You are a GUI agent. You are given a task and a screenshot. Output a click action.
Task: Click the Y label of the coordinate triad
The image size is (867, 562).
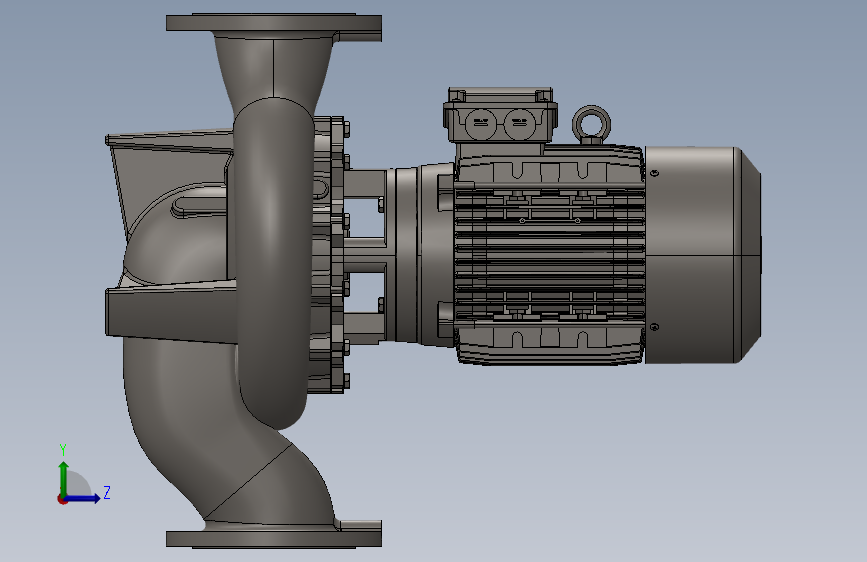tap(63, 450)
